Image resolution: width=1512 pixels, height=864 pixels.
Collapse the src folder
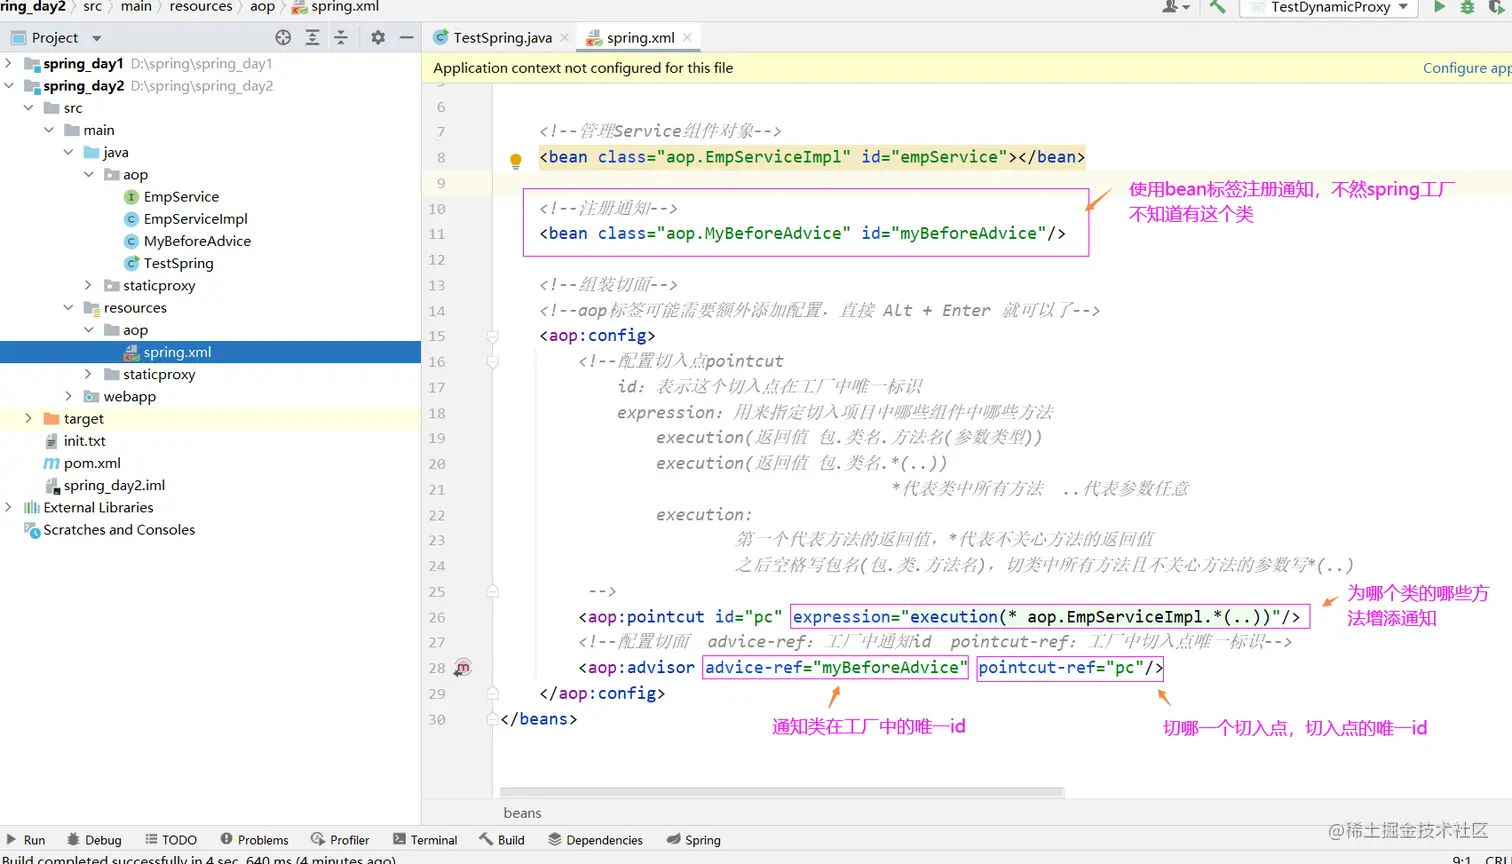pos(29,108)
